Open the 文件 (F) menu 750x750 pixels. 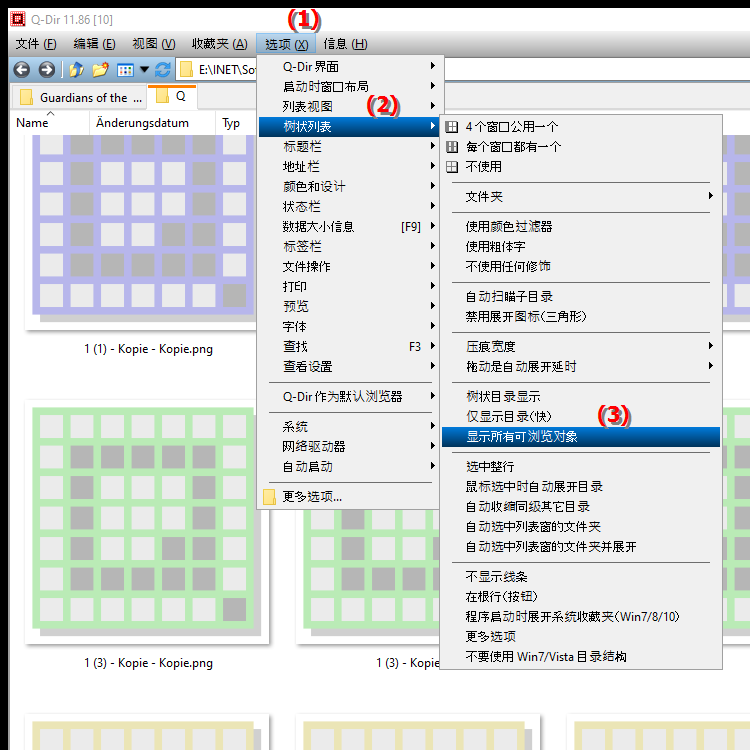coord(36,44)
